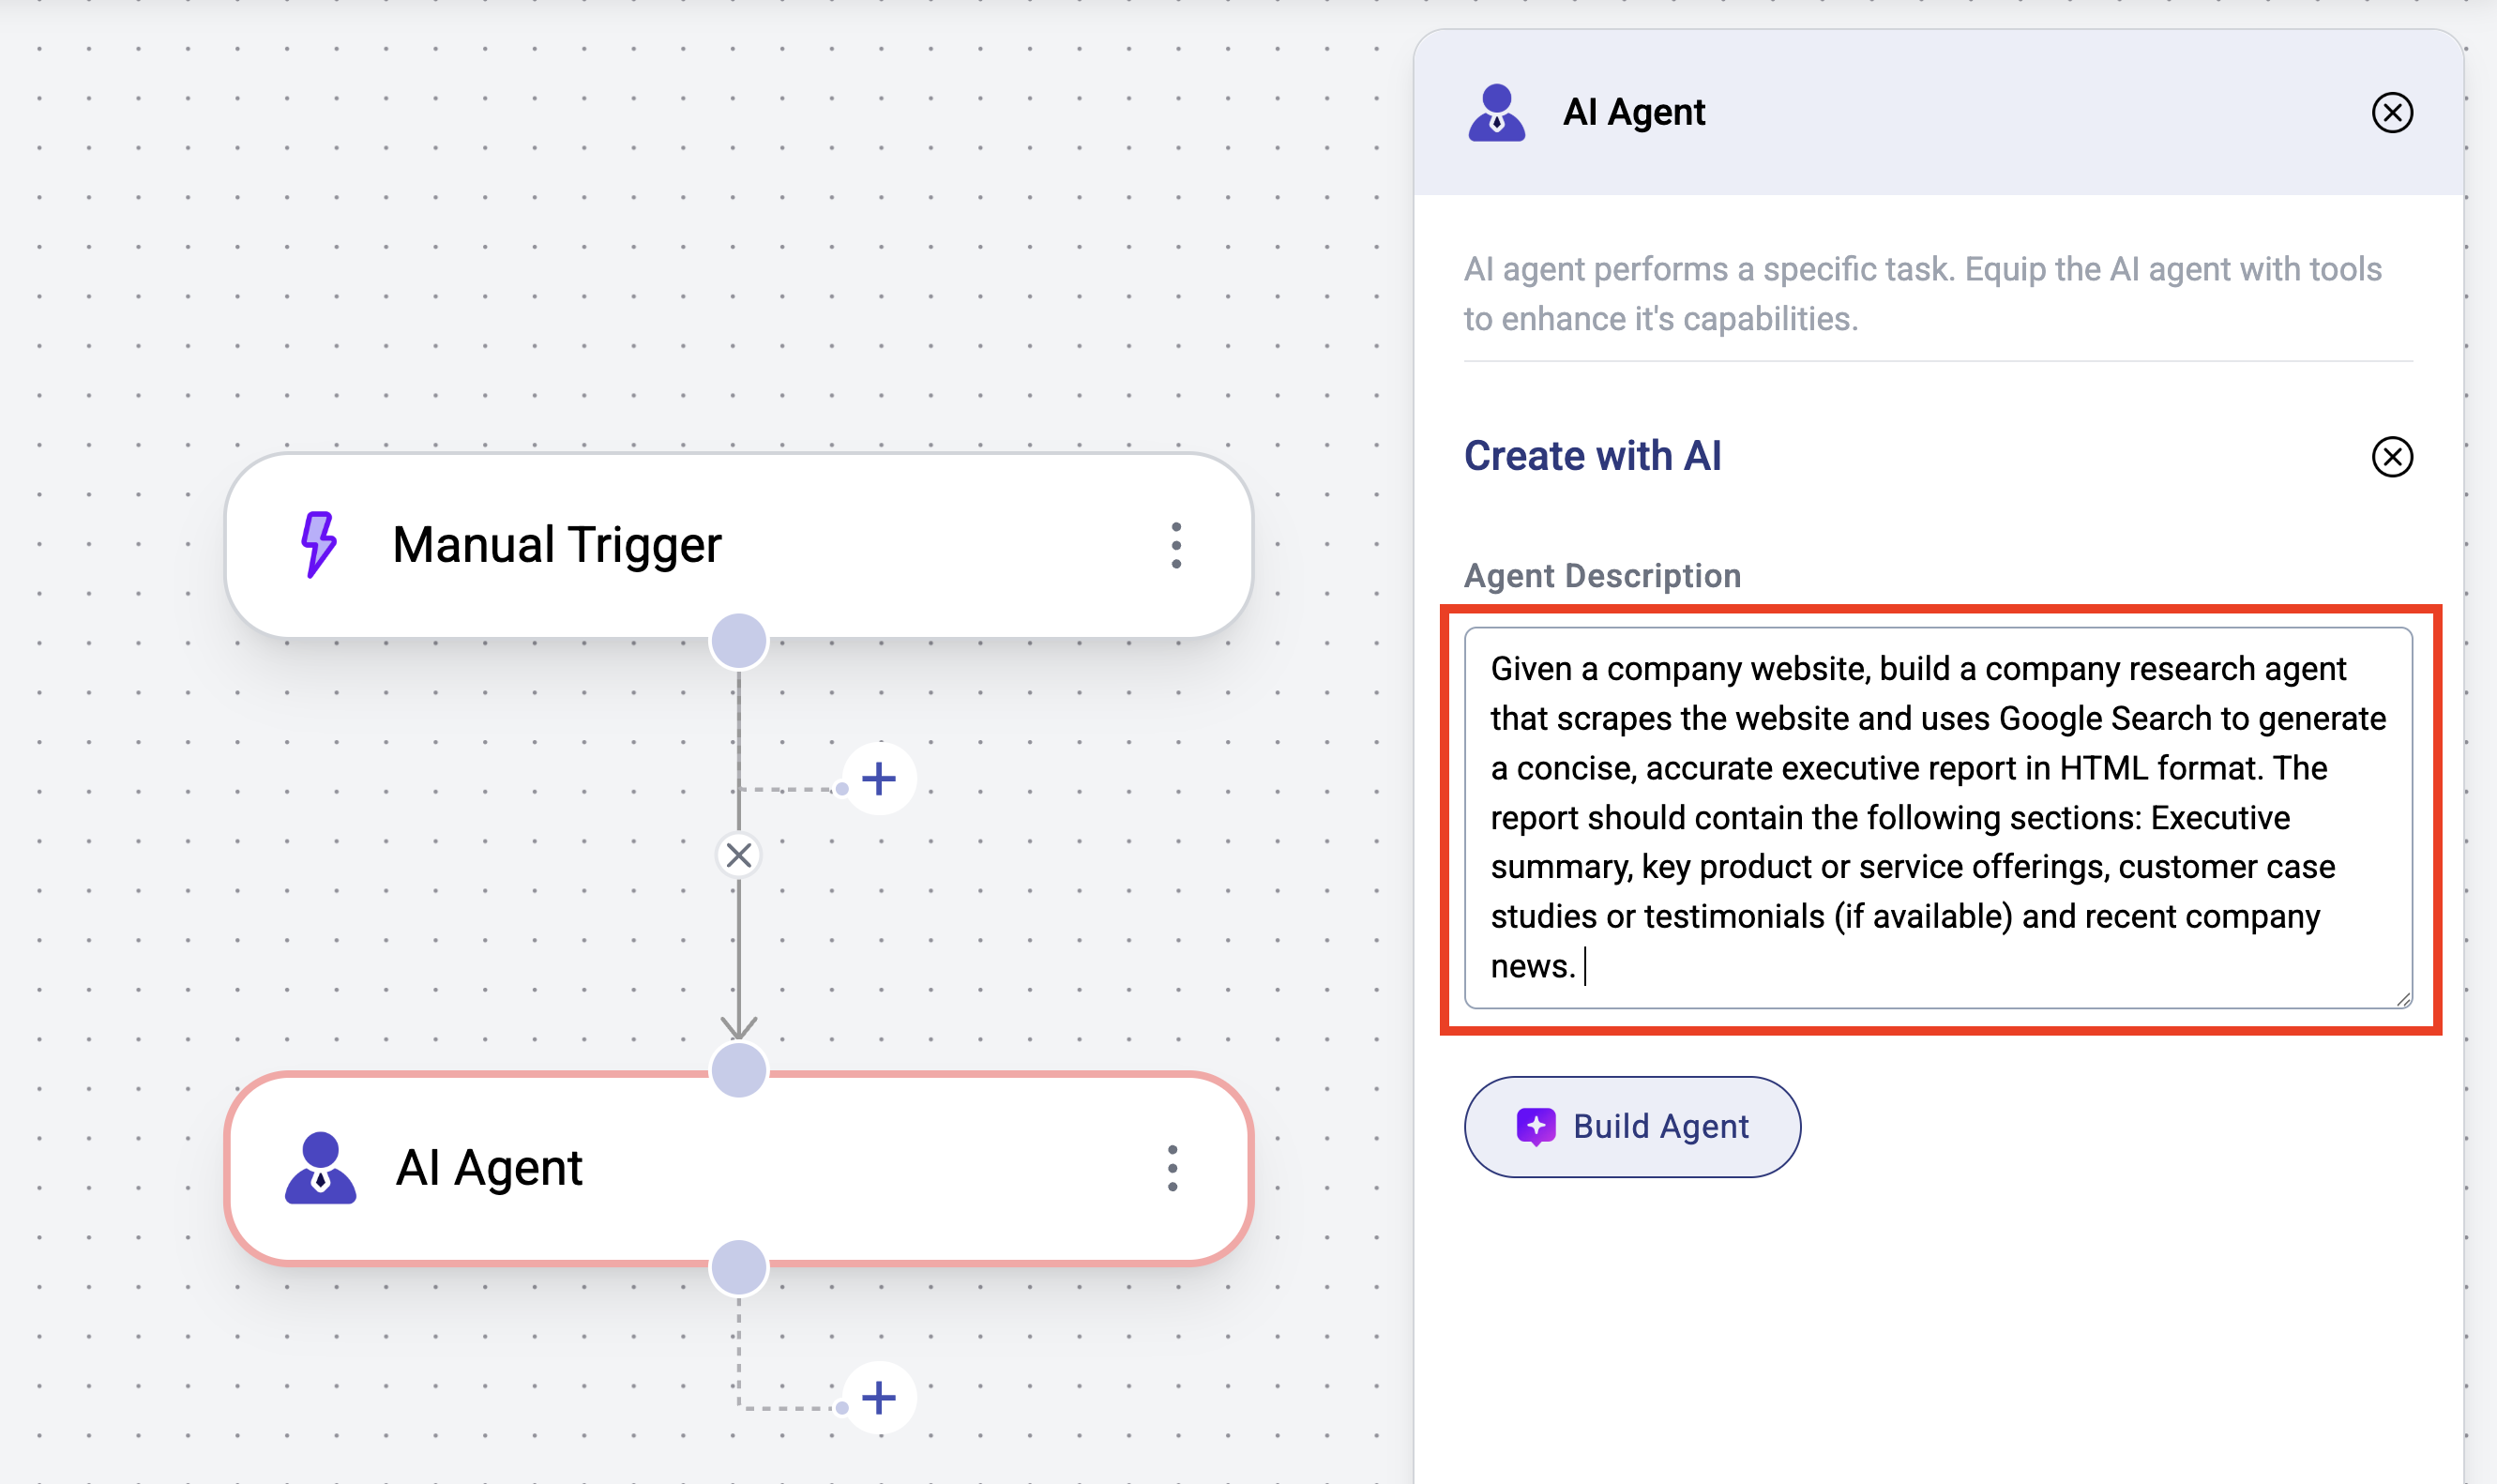Select the input connector dot on AI Agent

tap(738, 1071)
